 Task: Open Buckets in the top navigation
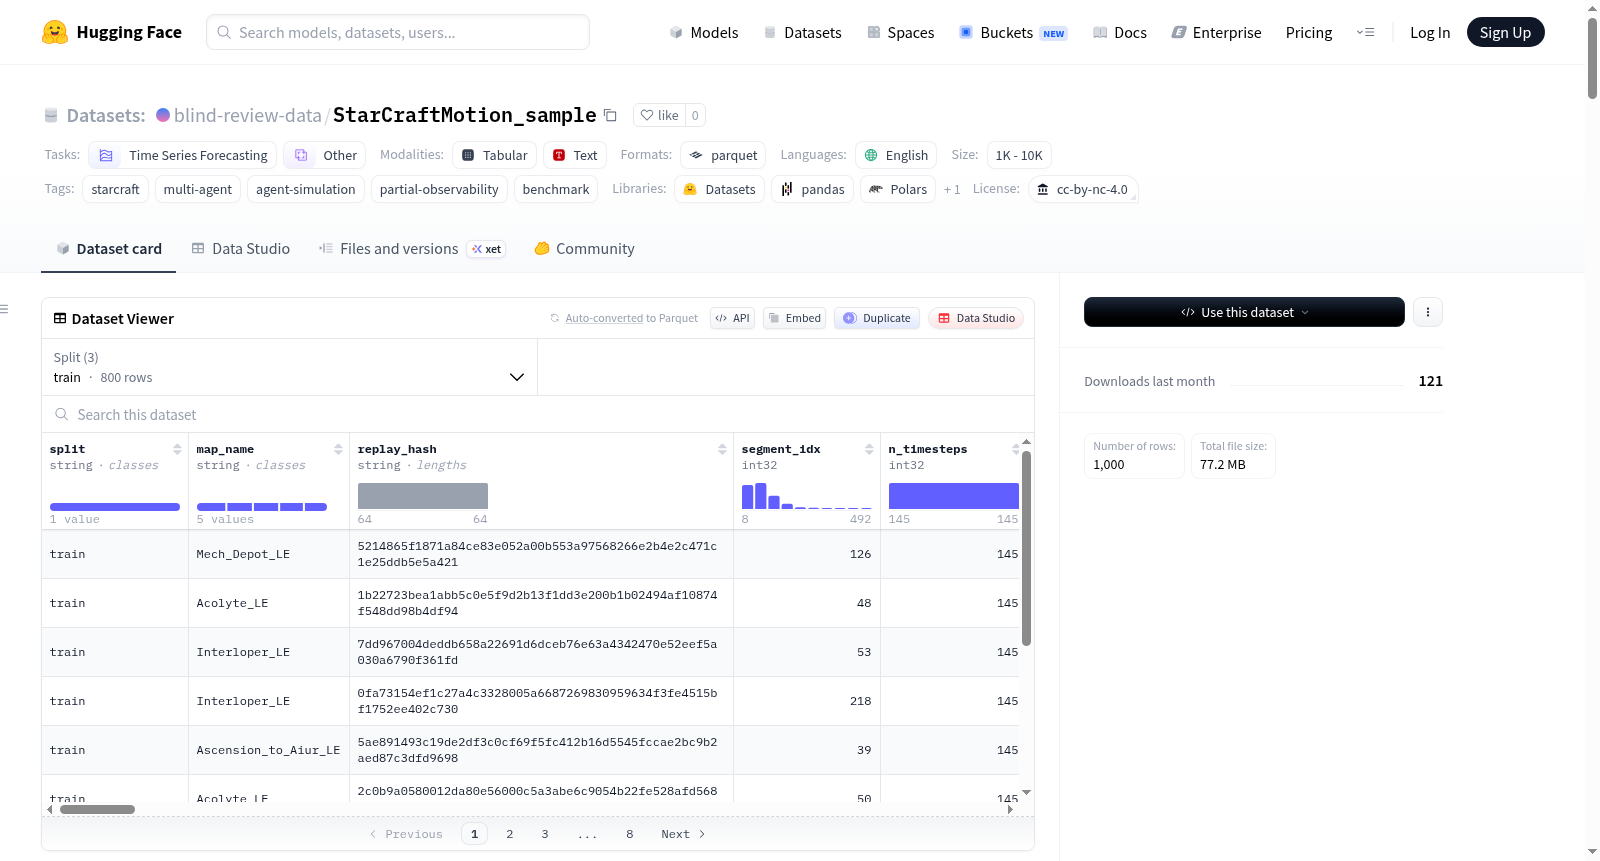tap(1013, 33)
